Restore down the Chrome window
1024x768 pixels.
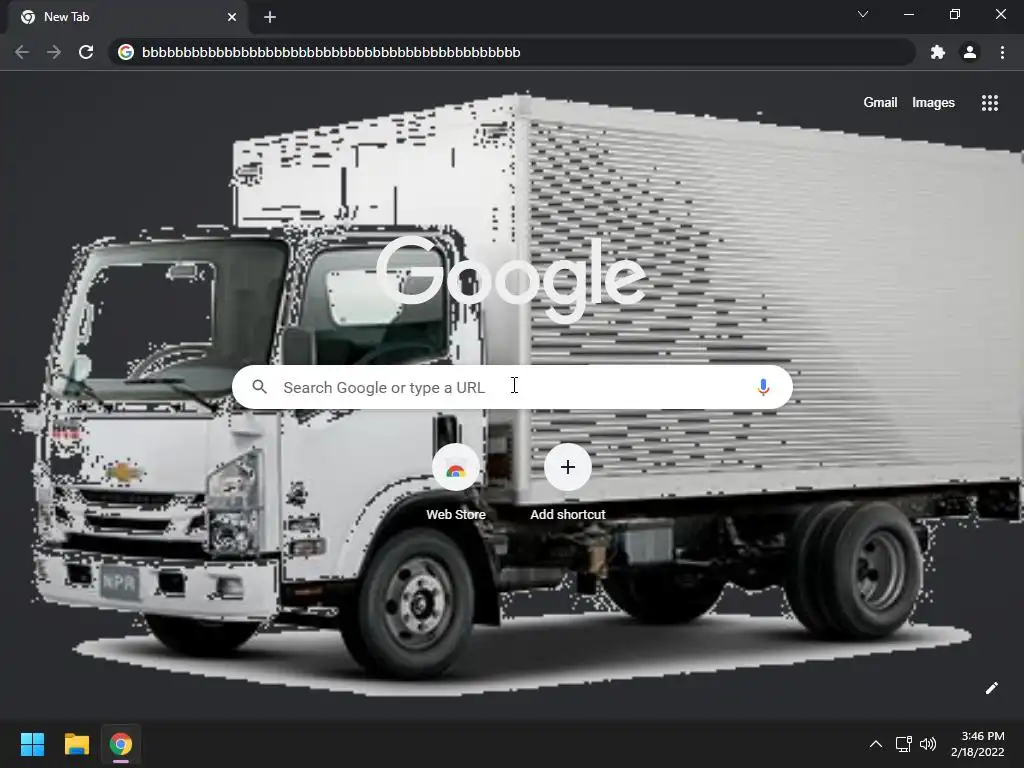click(x=955, y=14)
